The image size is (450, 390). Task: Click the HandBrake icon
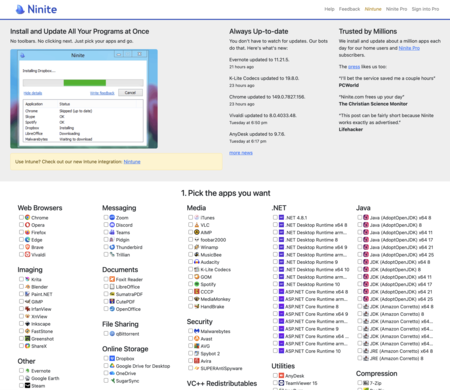pyautogui.click(x=197, y=306)
